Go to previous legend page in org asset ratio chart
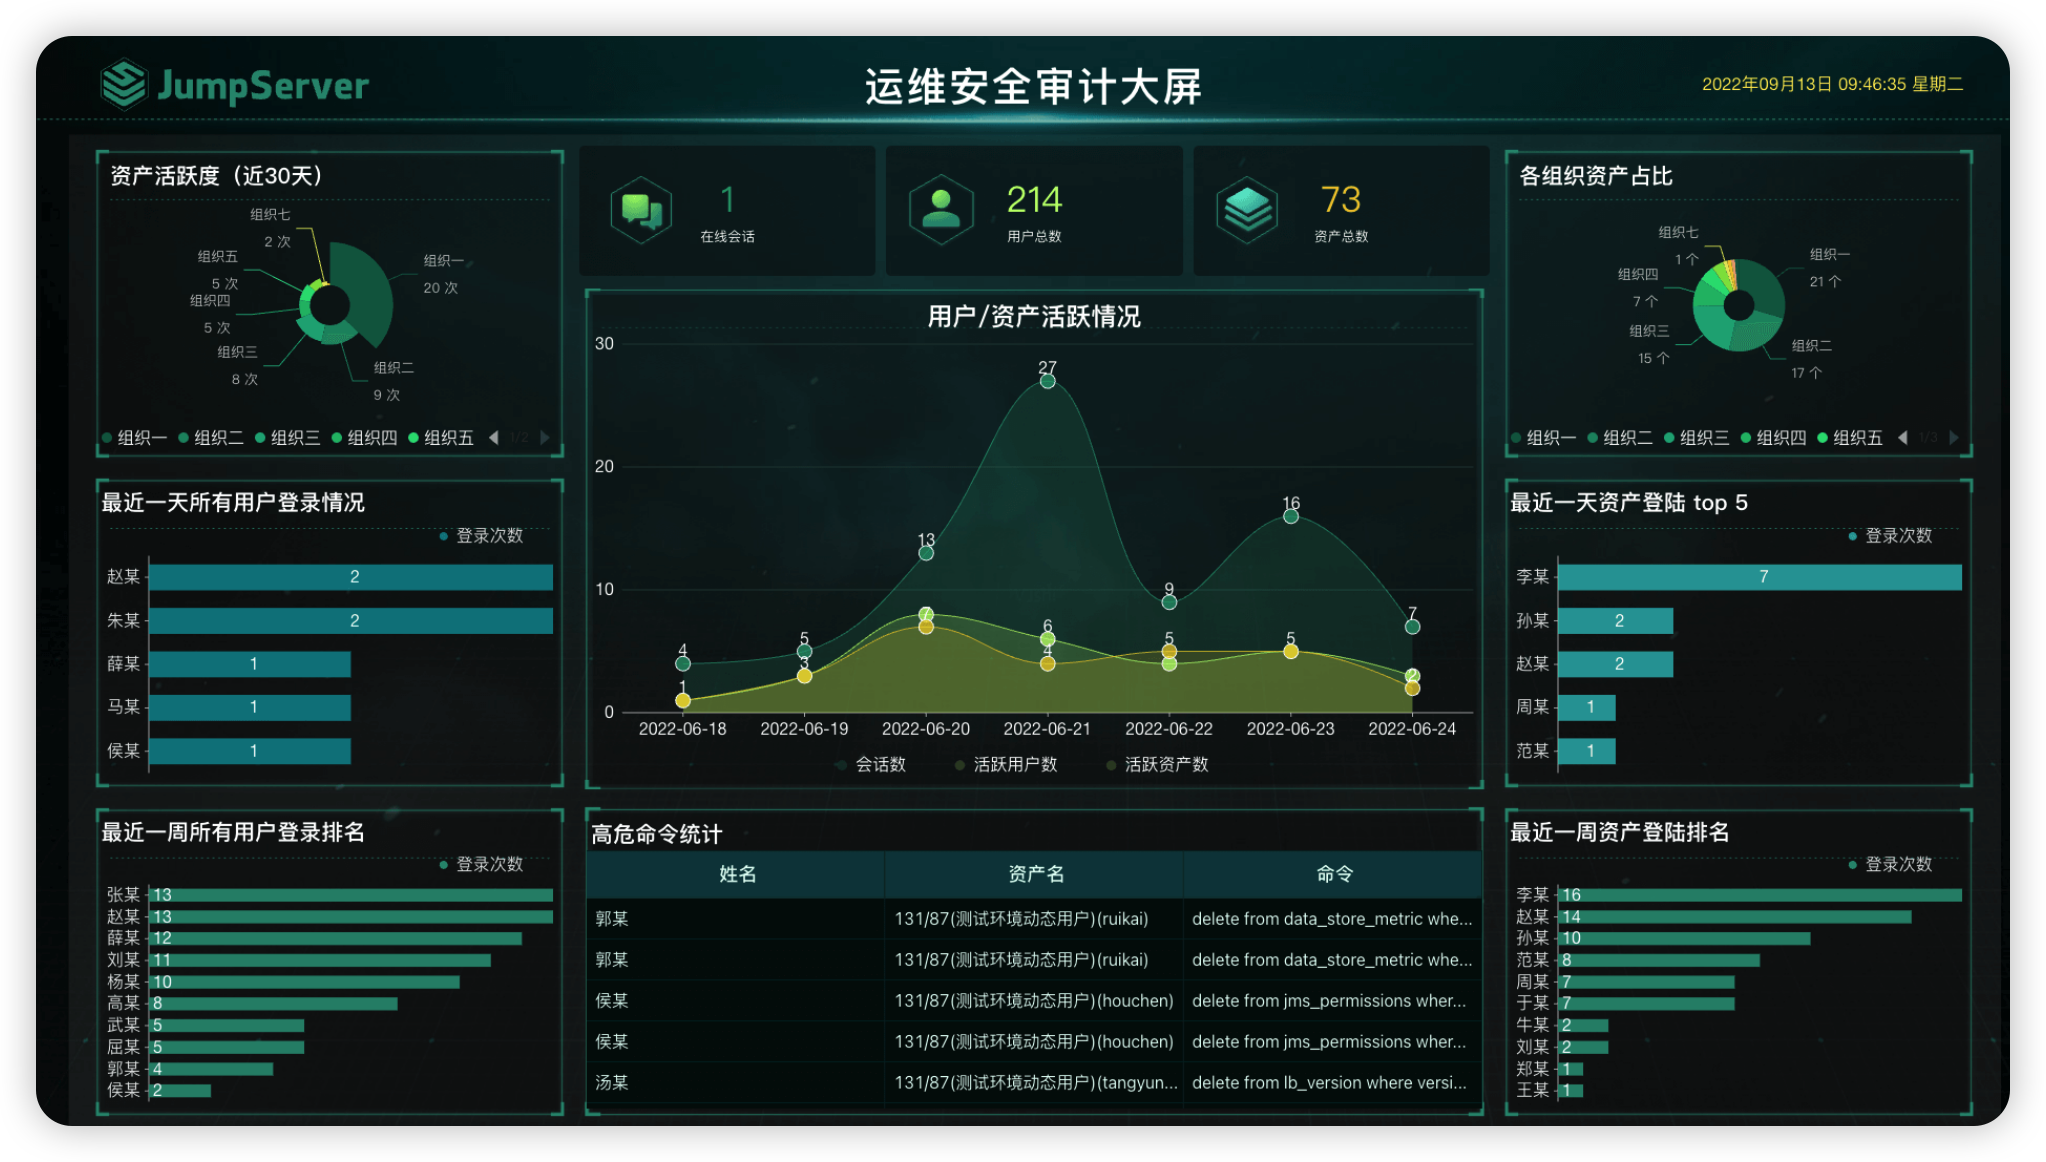This screenshot has width=2046, height=1162. (x=1902, y=438)
